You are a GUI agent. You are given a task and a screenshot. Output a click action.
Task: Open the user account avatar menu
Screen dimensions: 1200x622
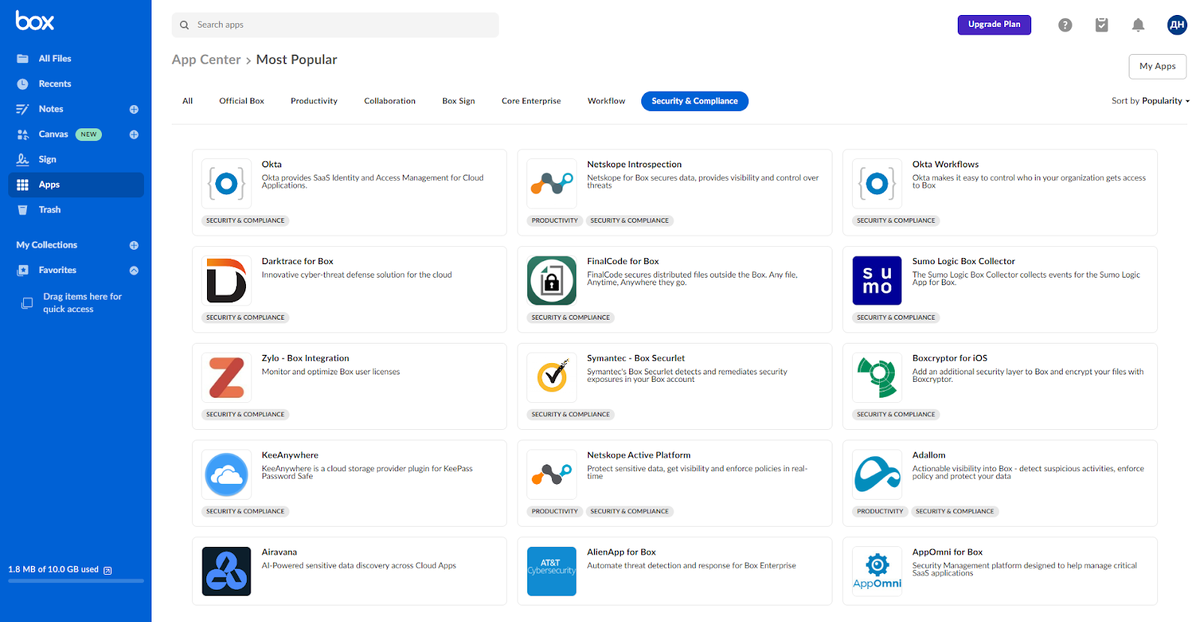coord(1176,25)
